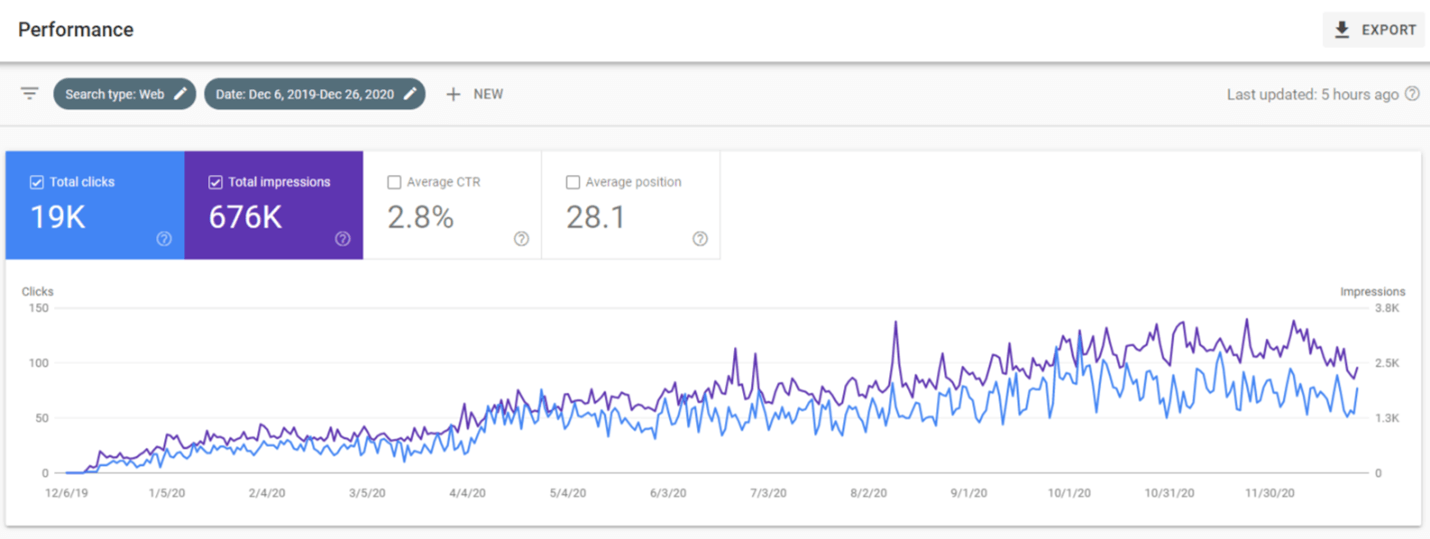Enable the Average position checkbox

[x=573, y=182]
